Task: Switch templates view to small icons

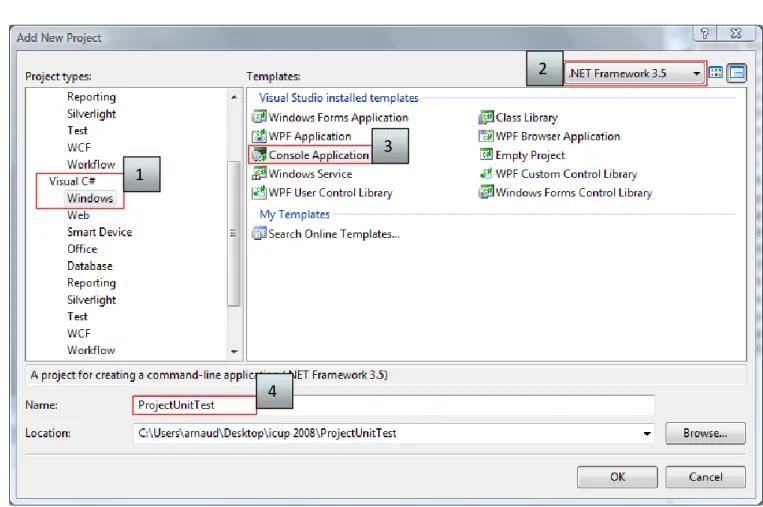Action: pyautogui.click(x=737, y=73)
